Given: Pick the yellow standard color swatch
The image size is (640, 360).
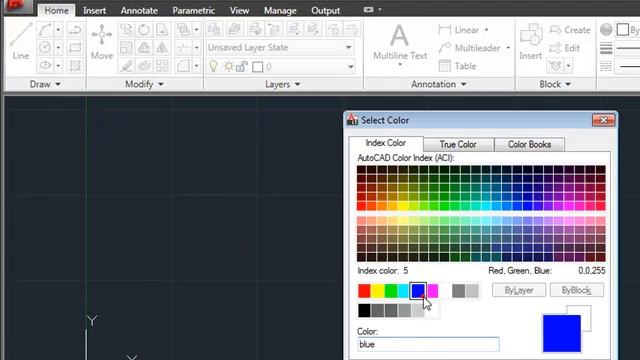Looking at the screenshot, I should [x=378, y=291].
